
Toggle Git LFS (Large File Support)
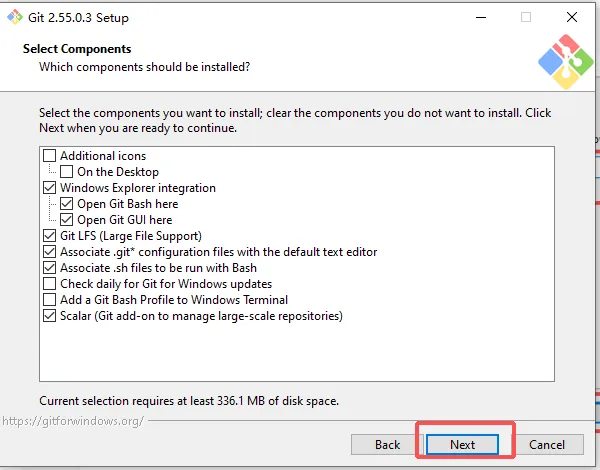point(49,236)
